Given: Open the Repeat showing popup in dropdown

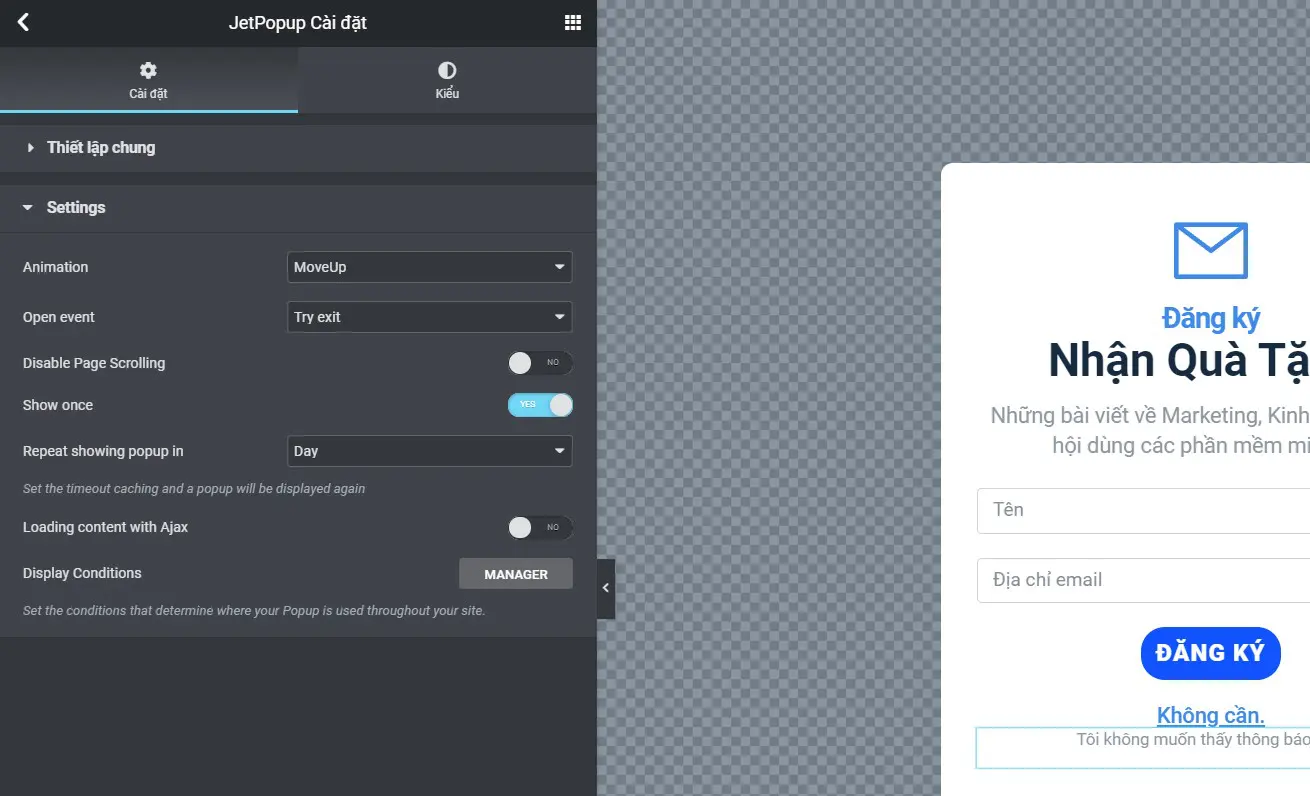Looking at the screenshot, I should (x=429, y=451).
